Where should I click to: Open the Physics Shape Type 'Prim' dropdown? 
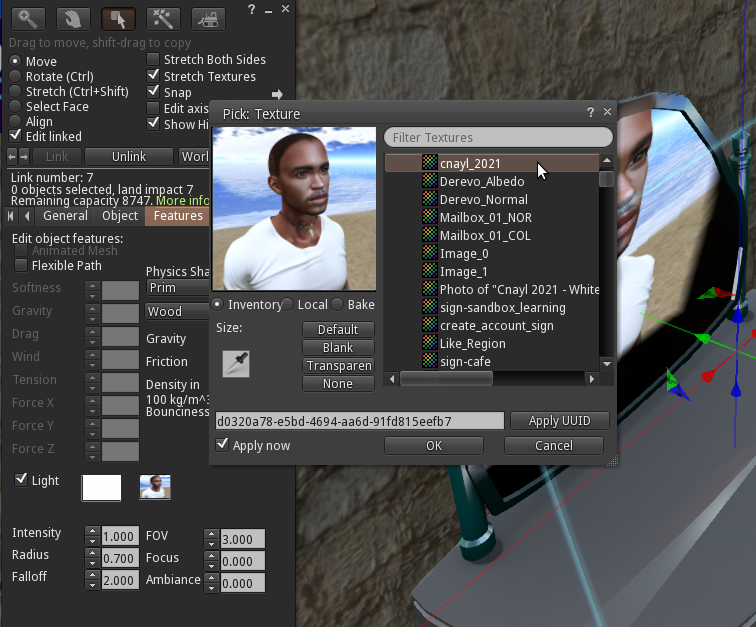177,288
